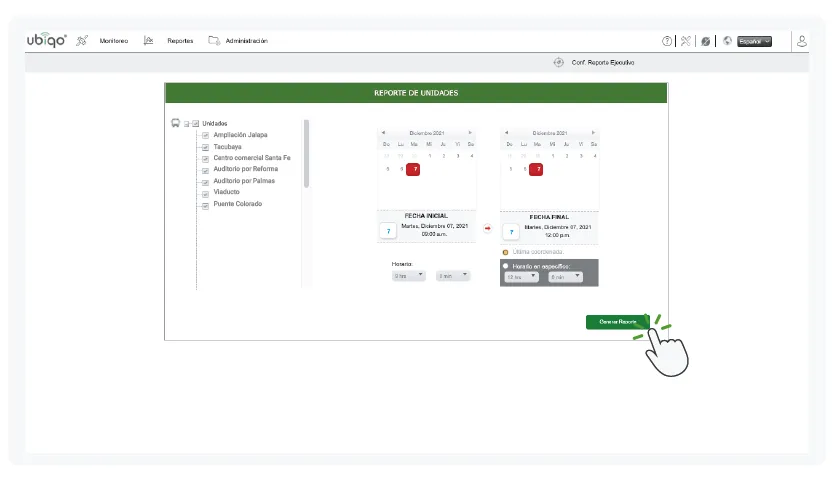Pick day 2 in final date calendar
Image resolution: width=837 pixels, height=478 pixels.
point(567,156)
